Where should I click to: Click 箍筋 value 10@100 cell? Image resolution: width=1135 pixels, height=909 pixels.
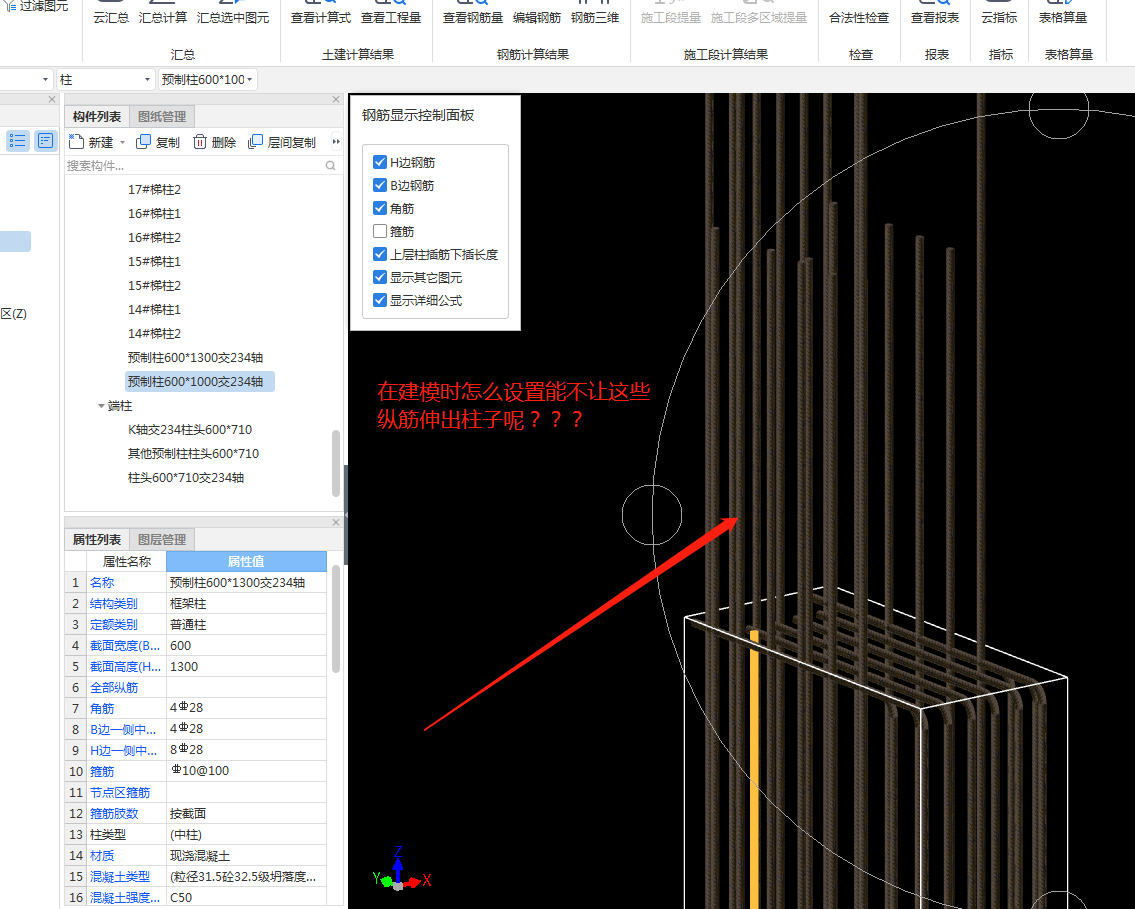click(x=246, y=771)
